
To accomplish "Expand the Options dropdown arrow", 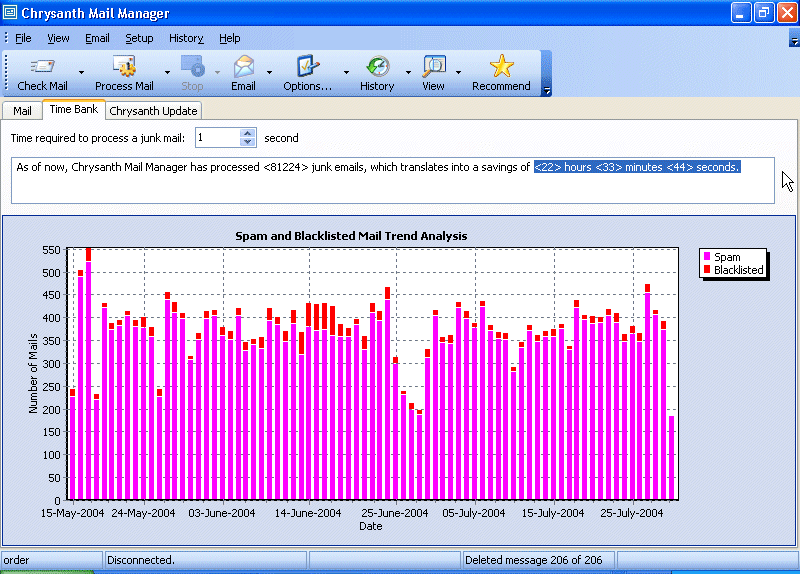I will [x=346, y=73].
